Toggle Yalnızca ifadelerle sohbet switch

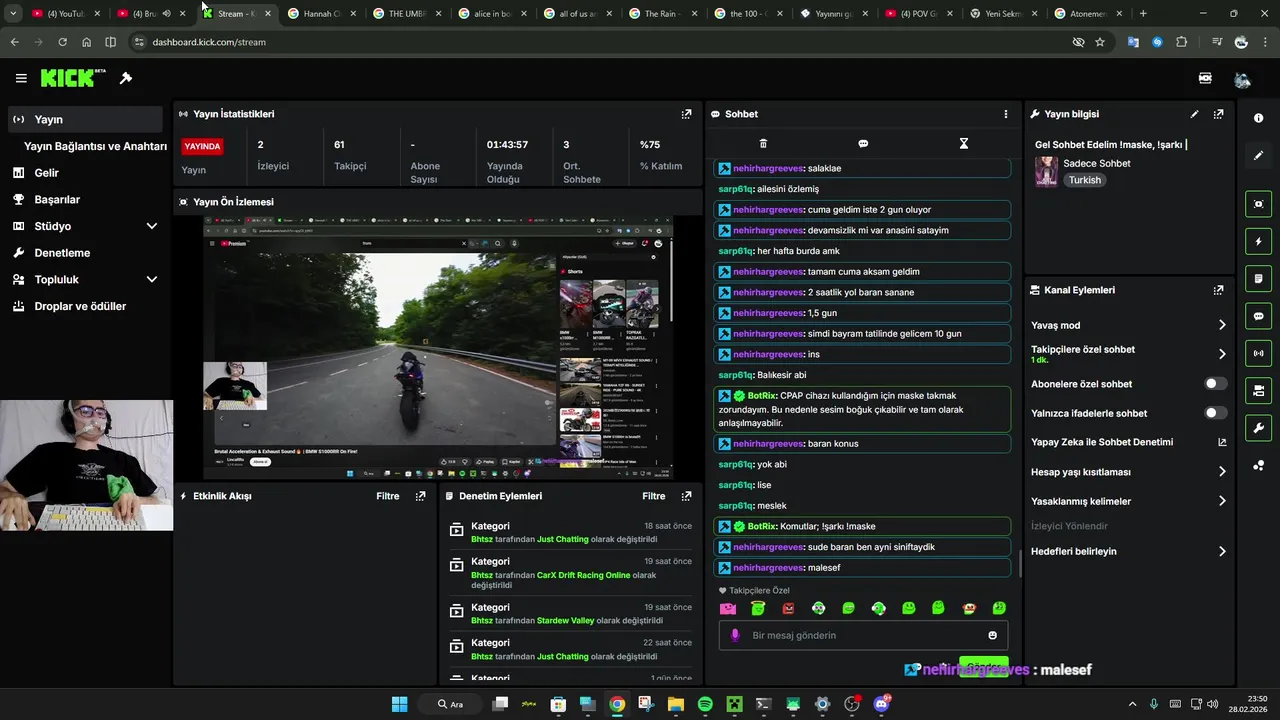pyautogui.click(x=1215, y=413)
